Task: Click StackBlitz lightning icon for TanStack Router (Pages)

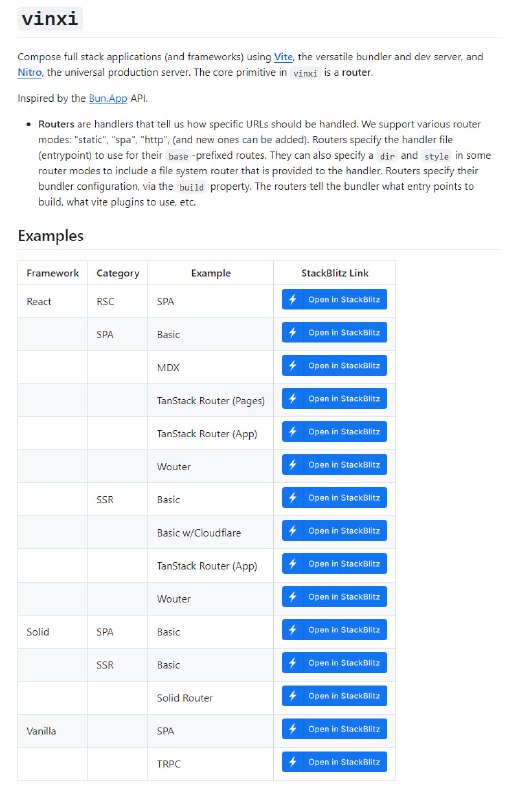Action: (293, 398)
